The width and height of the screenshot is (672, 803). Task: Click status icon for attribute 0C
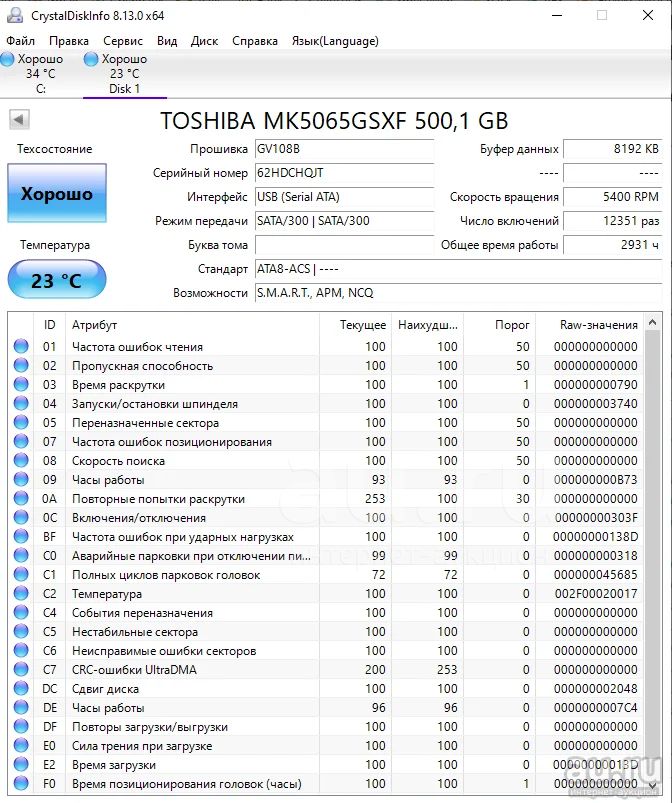click(21, 517)
